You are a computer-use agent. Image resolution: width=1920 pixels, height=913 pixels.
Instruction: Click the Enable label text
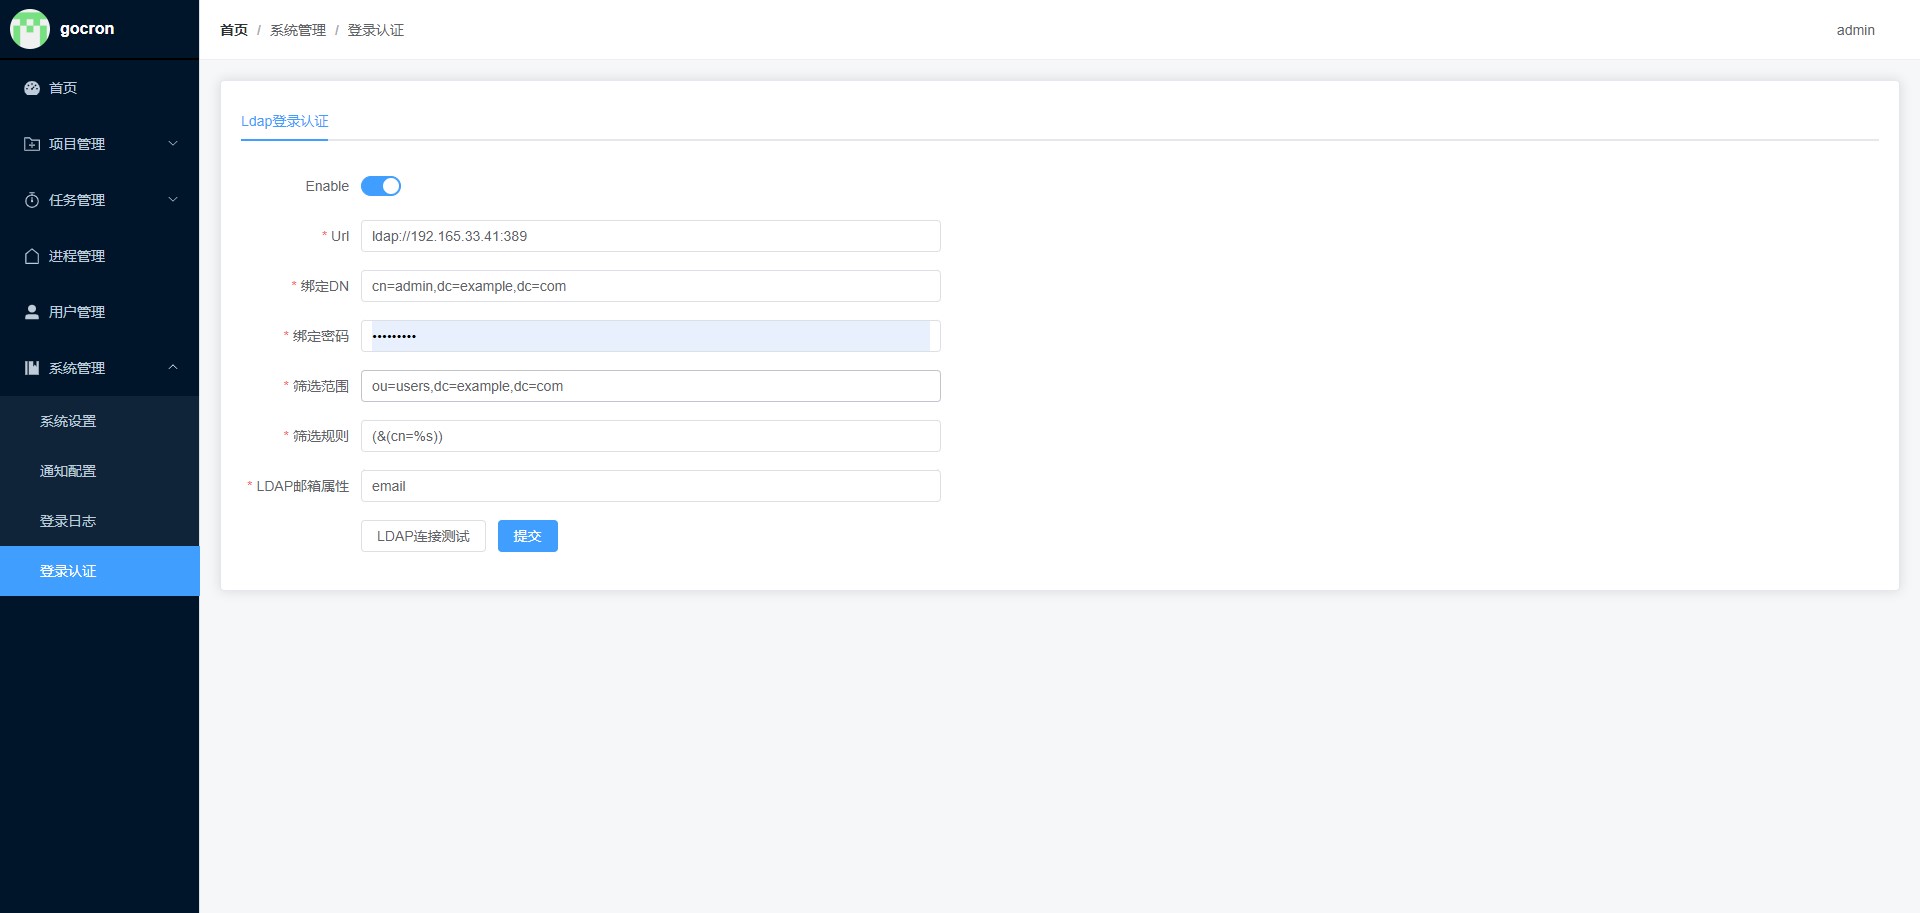pyautogui.click(x=327, y=186)
